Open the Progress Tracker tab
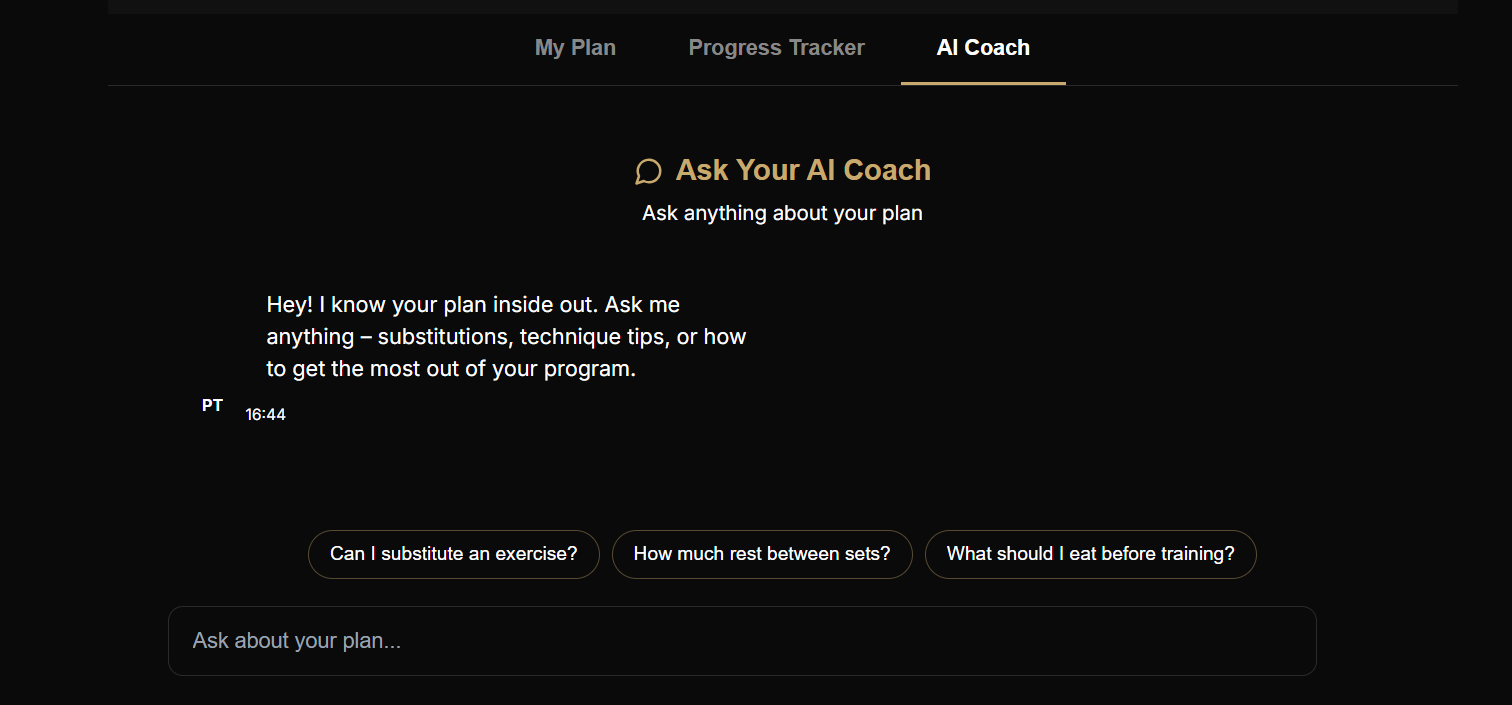1512x705 pixels. (x=776, y=47)
